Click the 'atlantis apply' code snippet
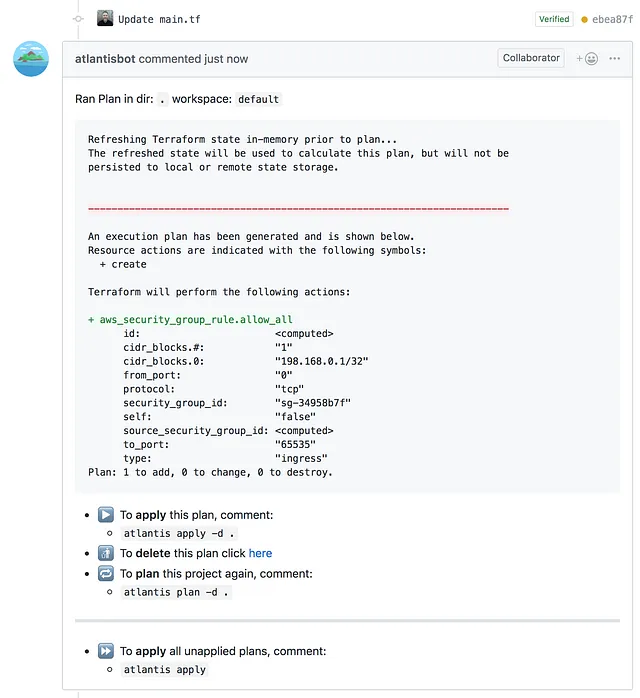640x698 pixels. coord(165,670)
